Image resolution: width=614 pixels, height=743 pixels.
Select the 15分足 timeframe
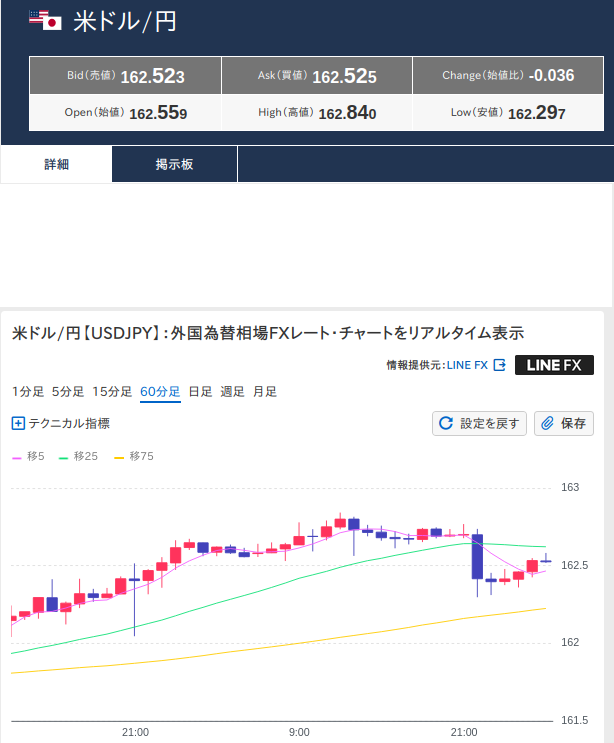[x=112, y=391]
